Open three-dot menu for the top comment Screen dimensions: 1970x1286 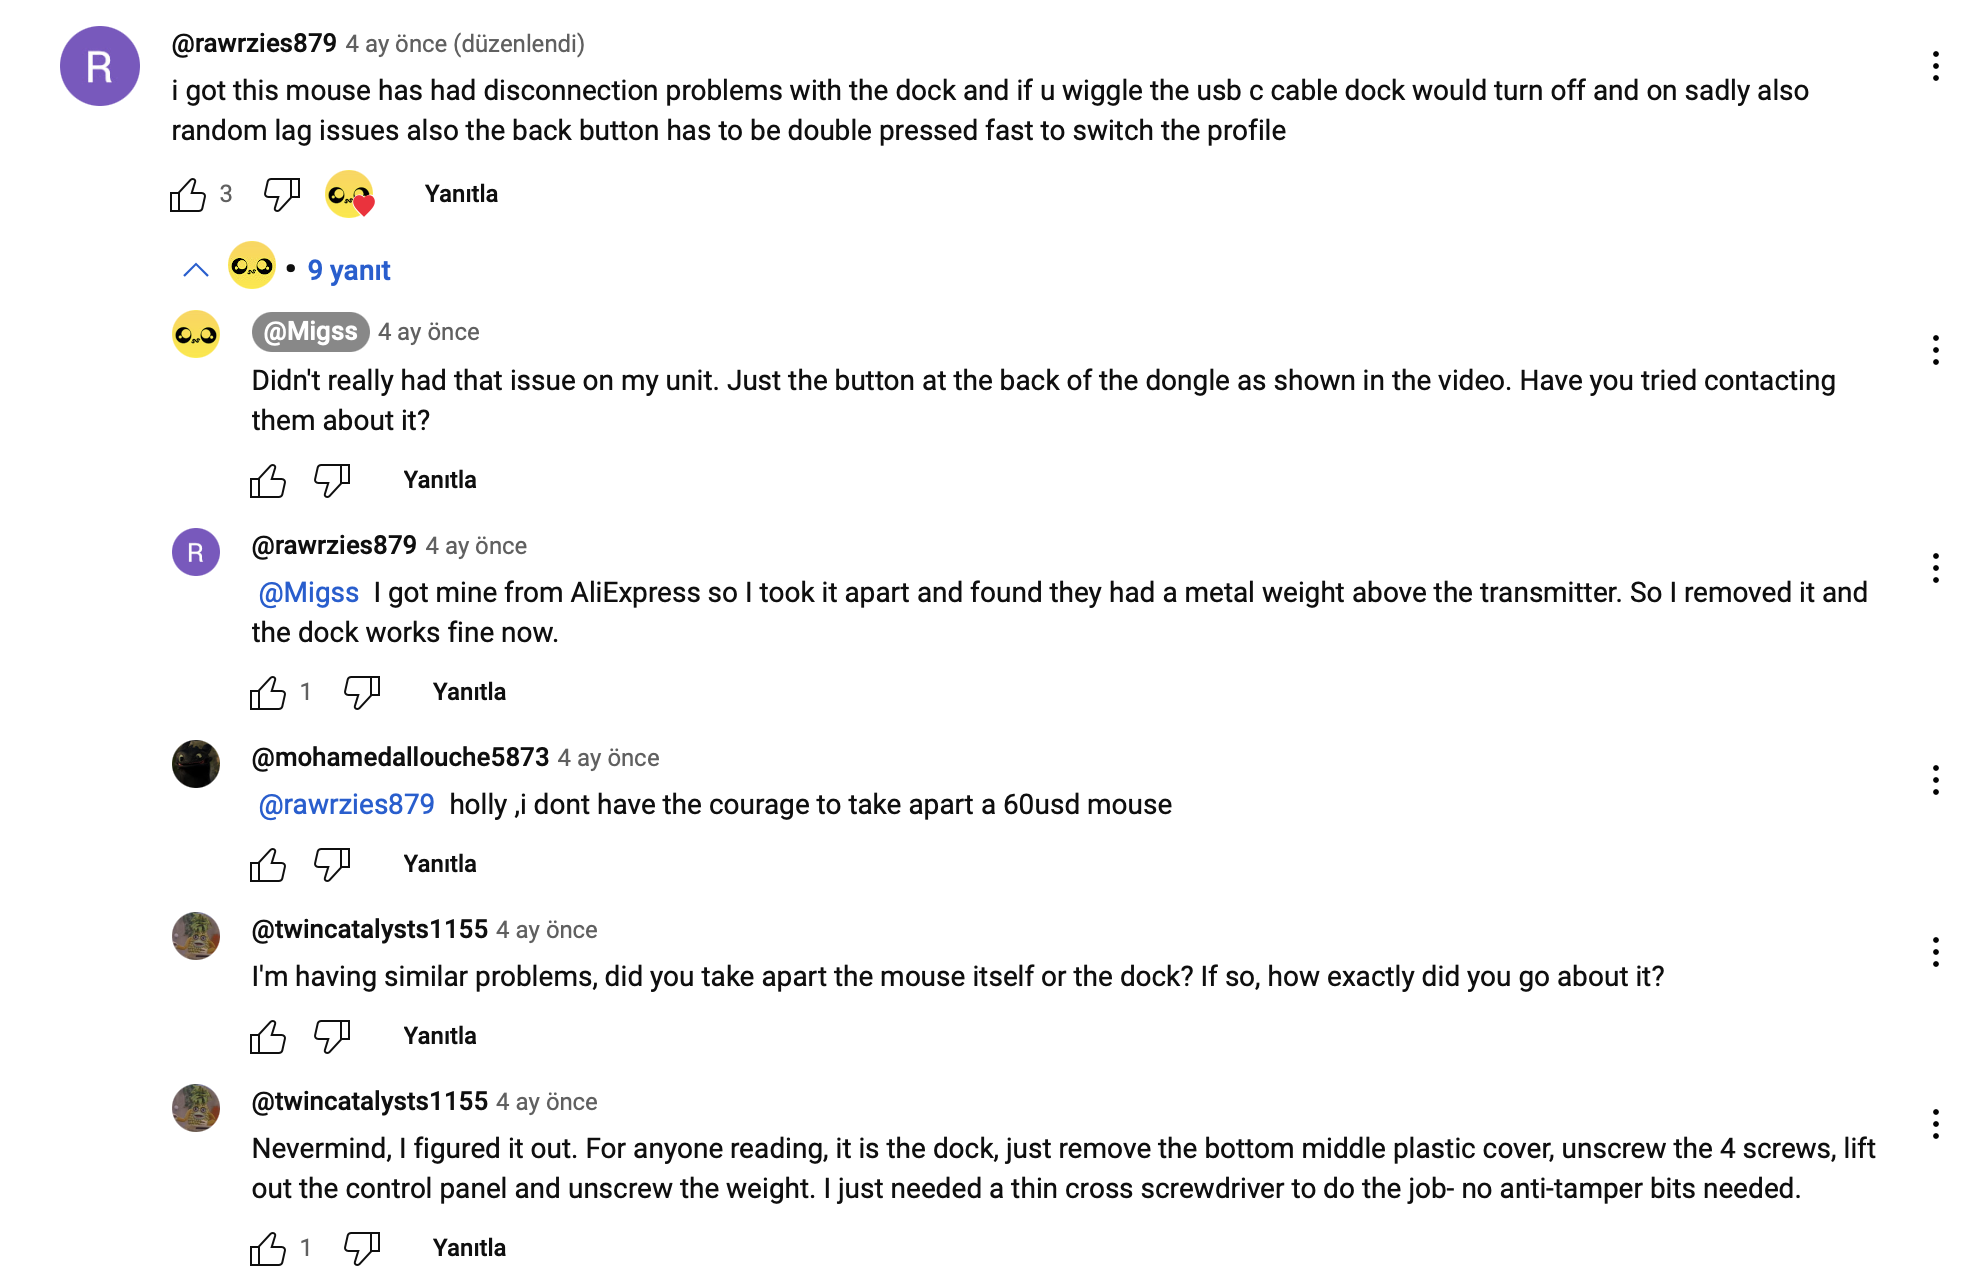[1936, 66]
